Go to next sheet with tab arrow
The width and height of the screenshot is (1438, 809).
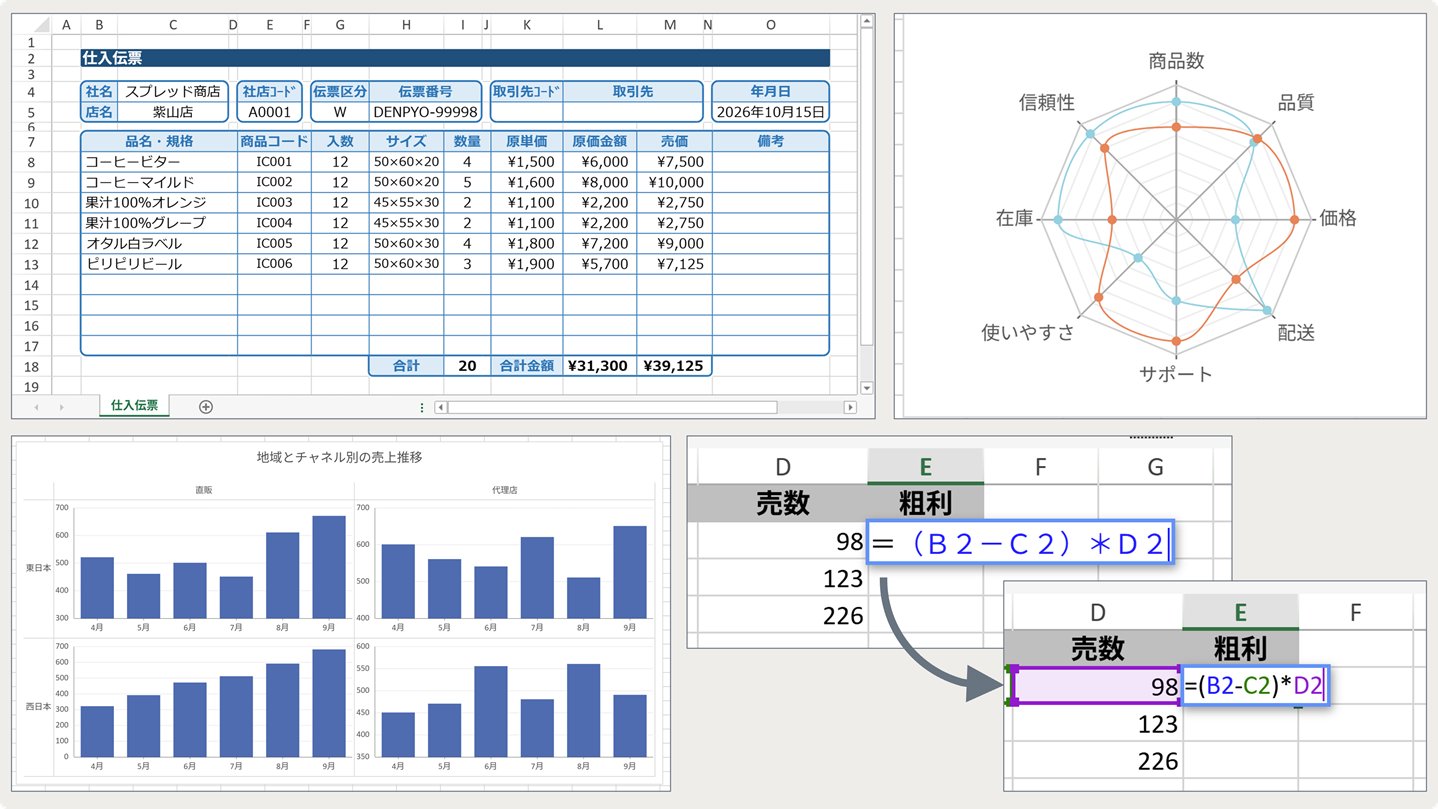point(61,407)
